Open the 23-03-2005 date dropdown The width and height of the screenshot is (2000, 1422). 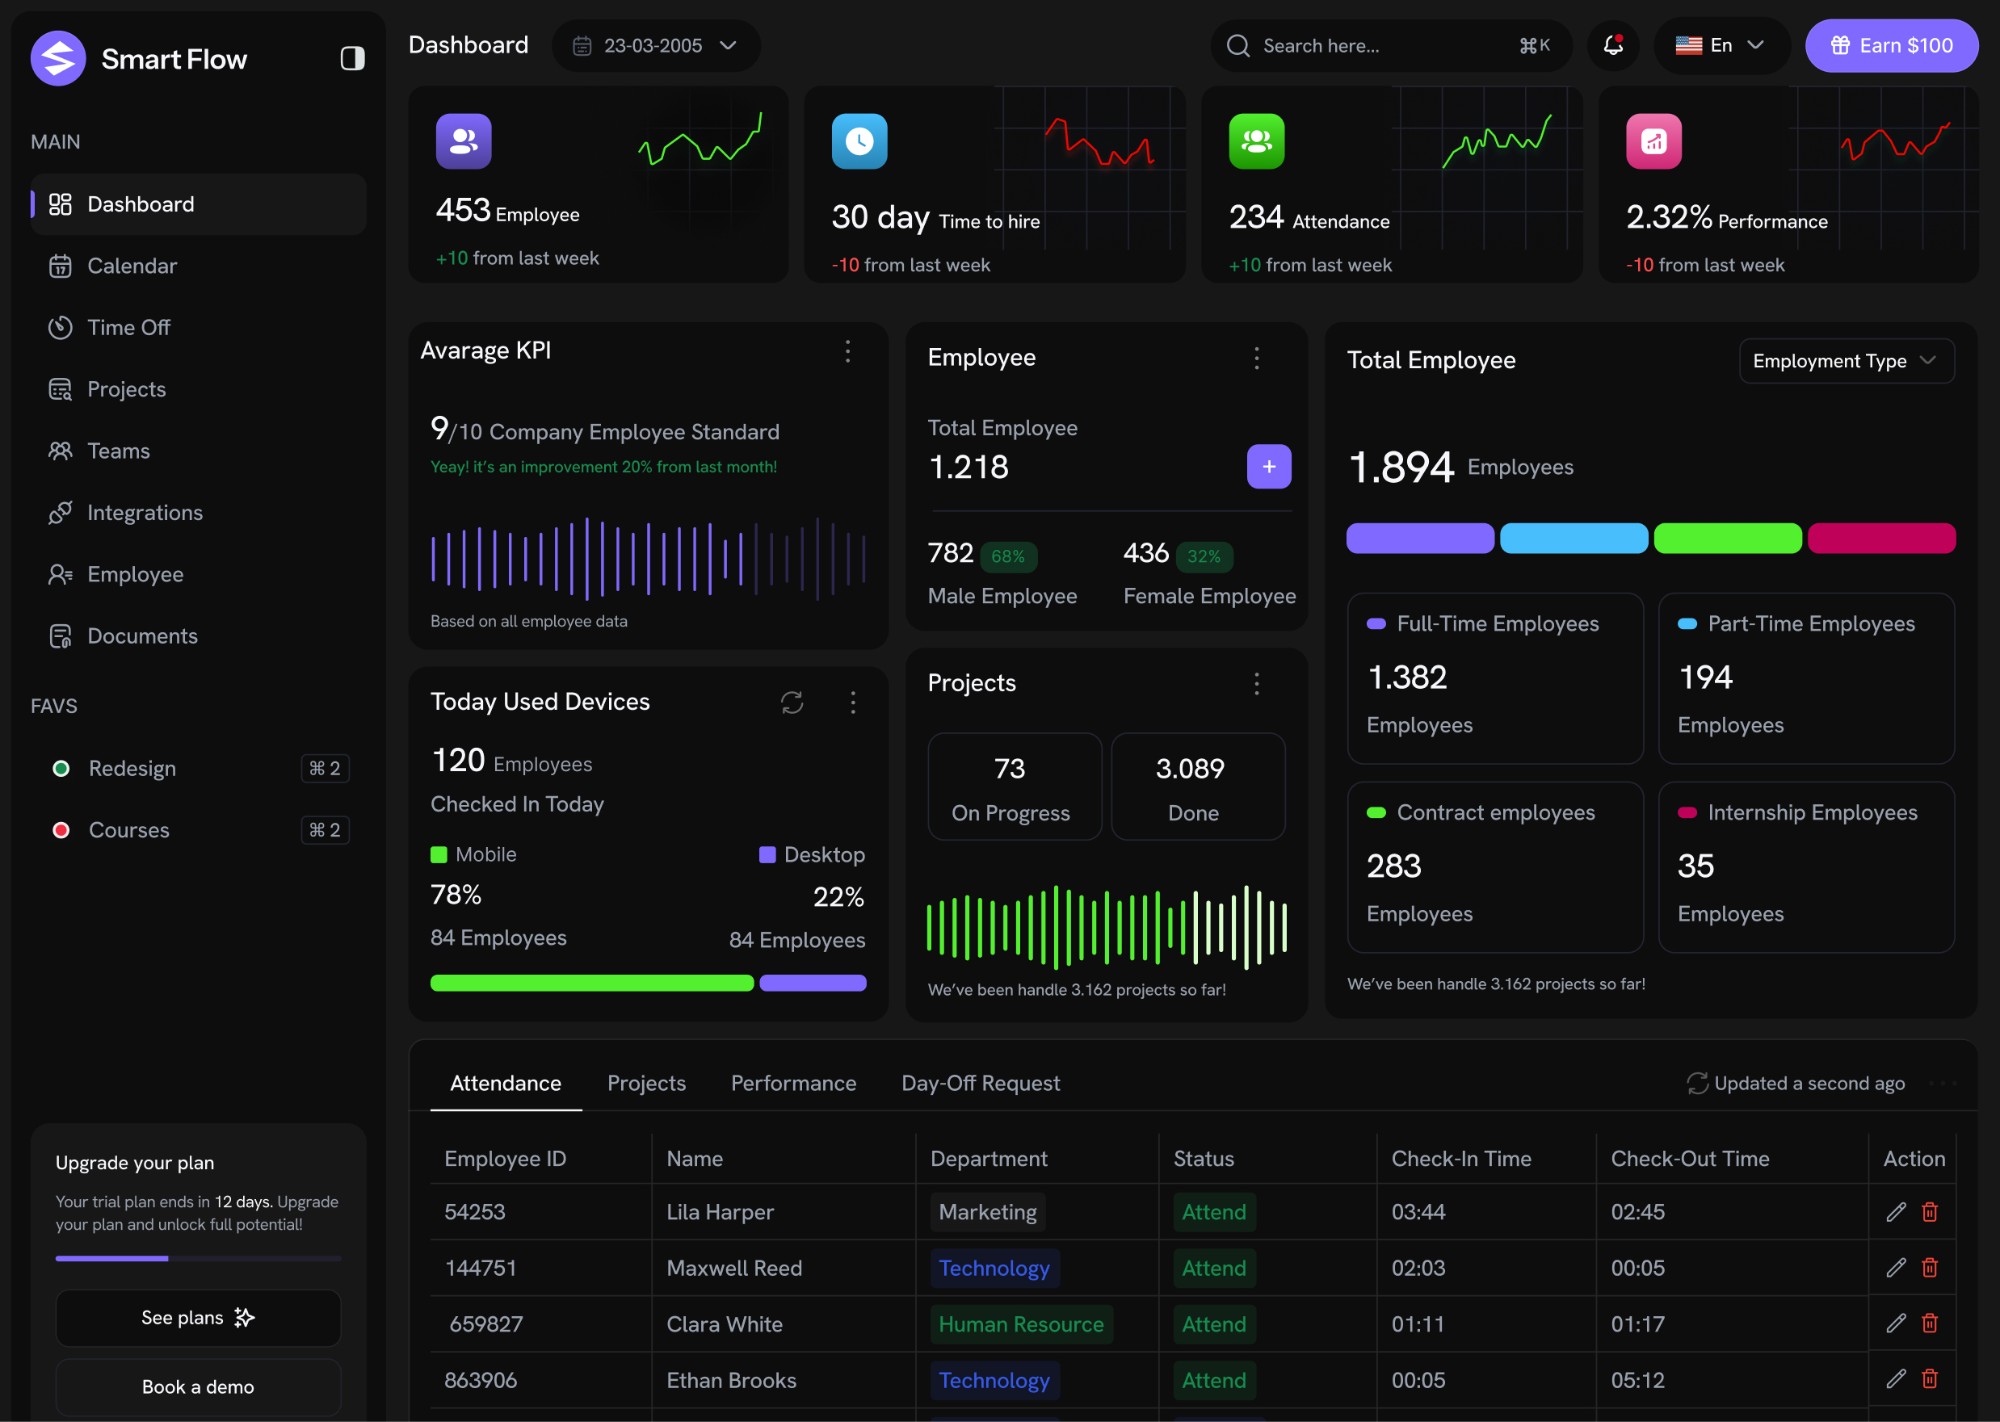tap(656, 46)
